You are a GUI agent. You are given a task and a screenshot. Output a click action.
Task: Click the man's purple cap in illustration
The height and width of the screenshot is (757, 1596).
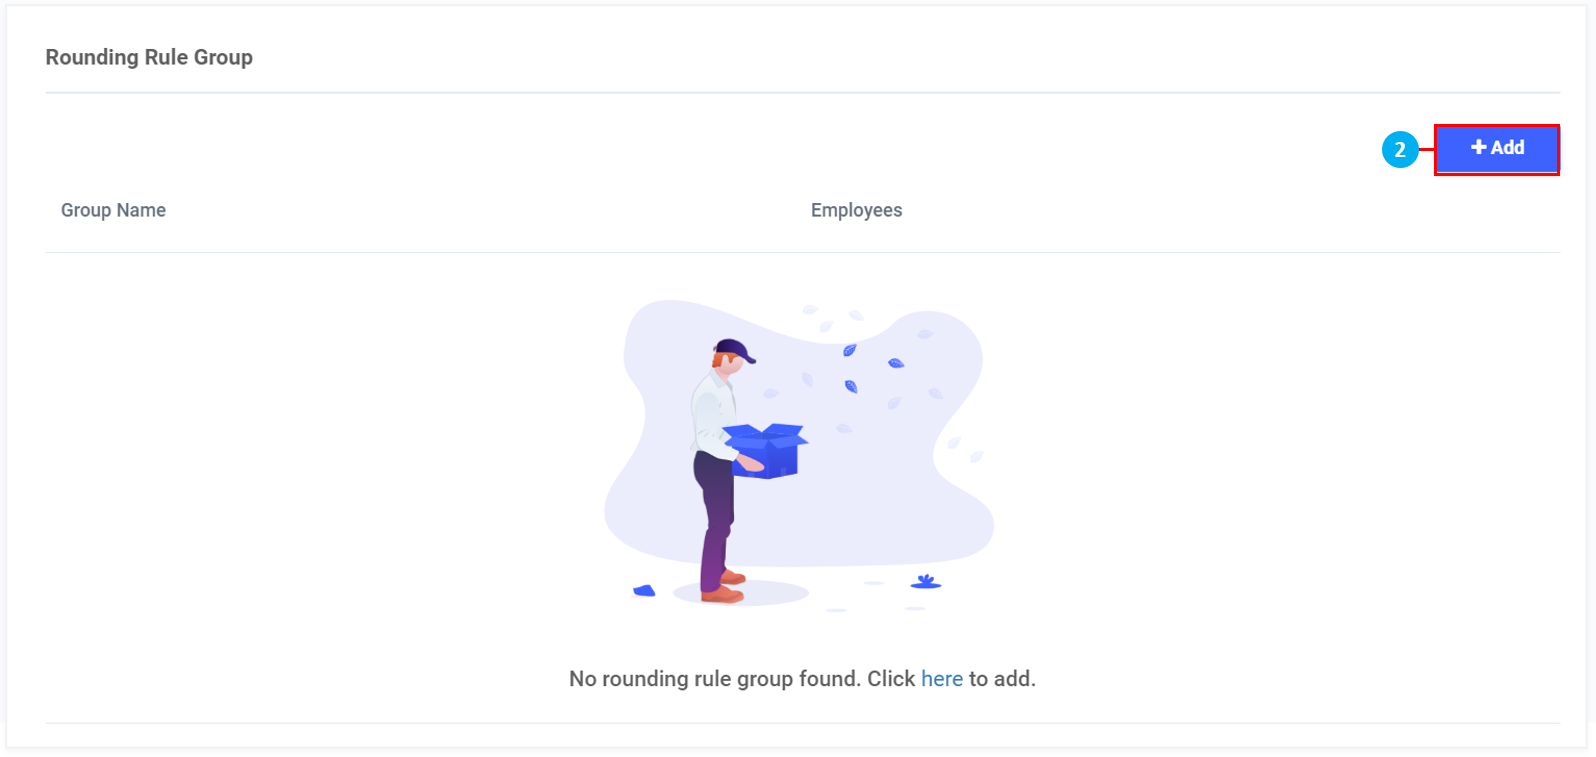point(734,351)
